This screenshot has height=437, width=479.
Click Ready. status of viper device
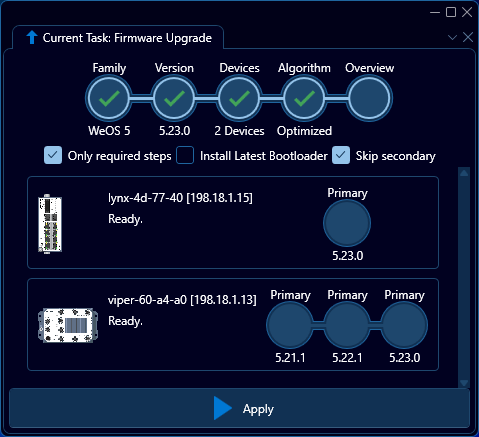point(125,321)
